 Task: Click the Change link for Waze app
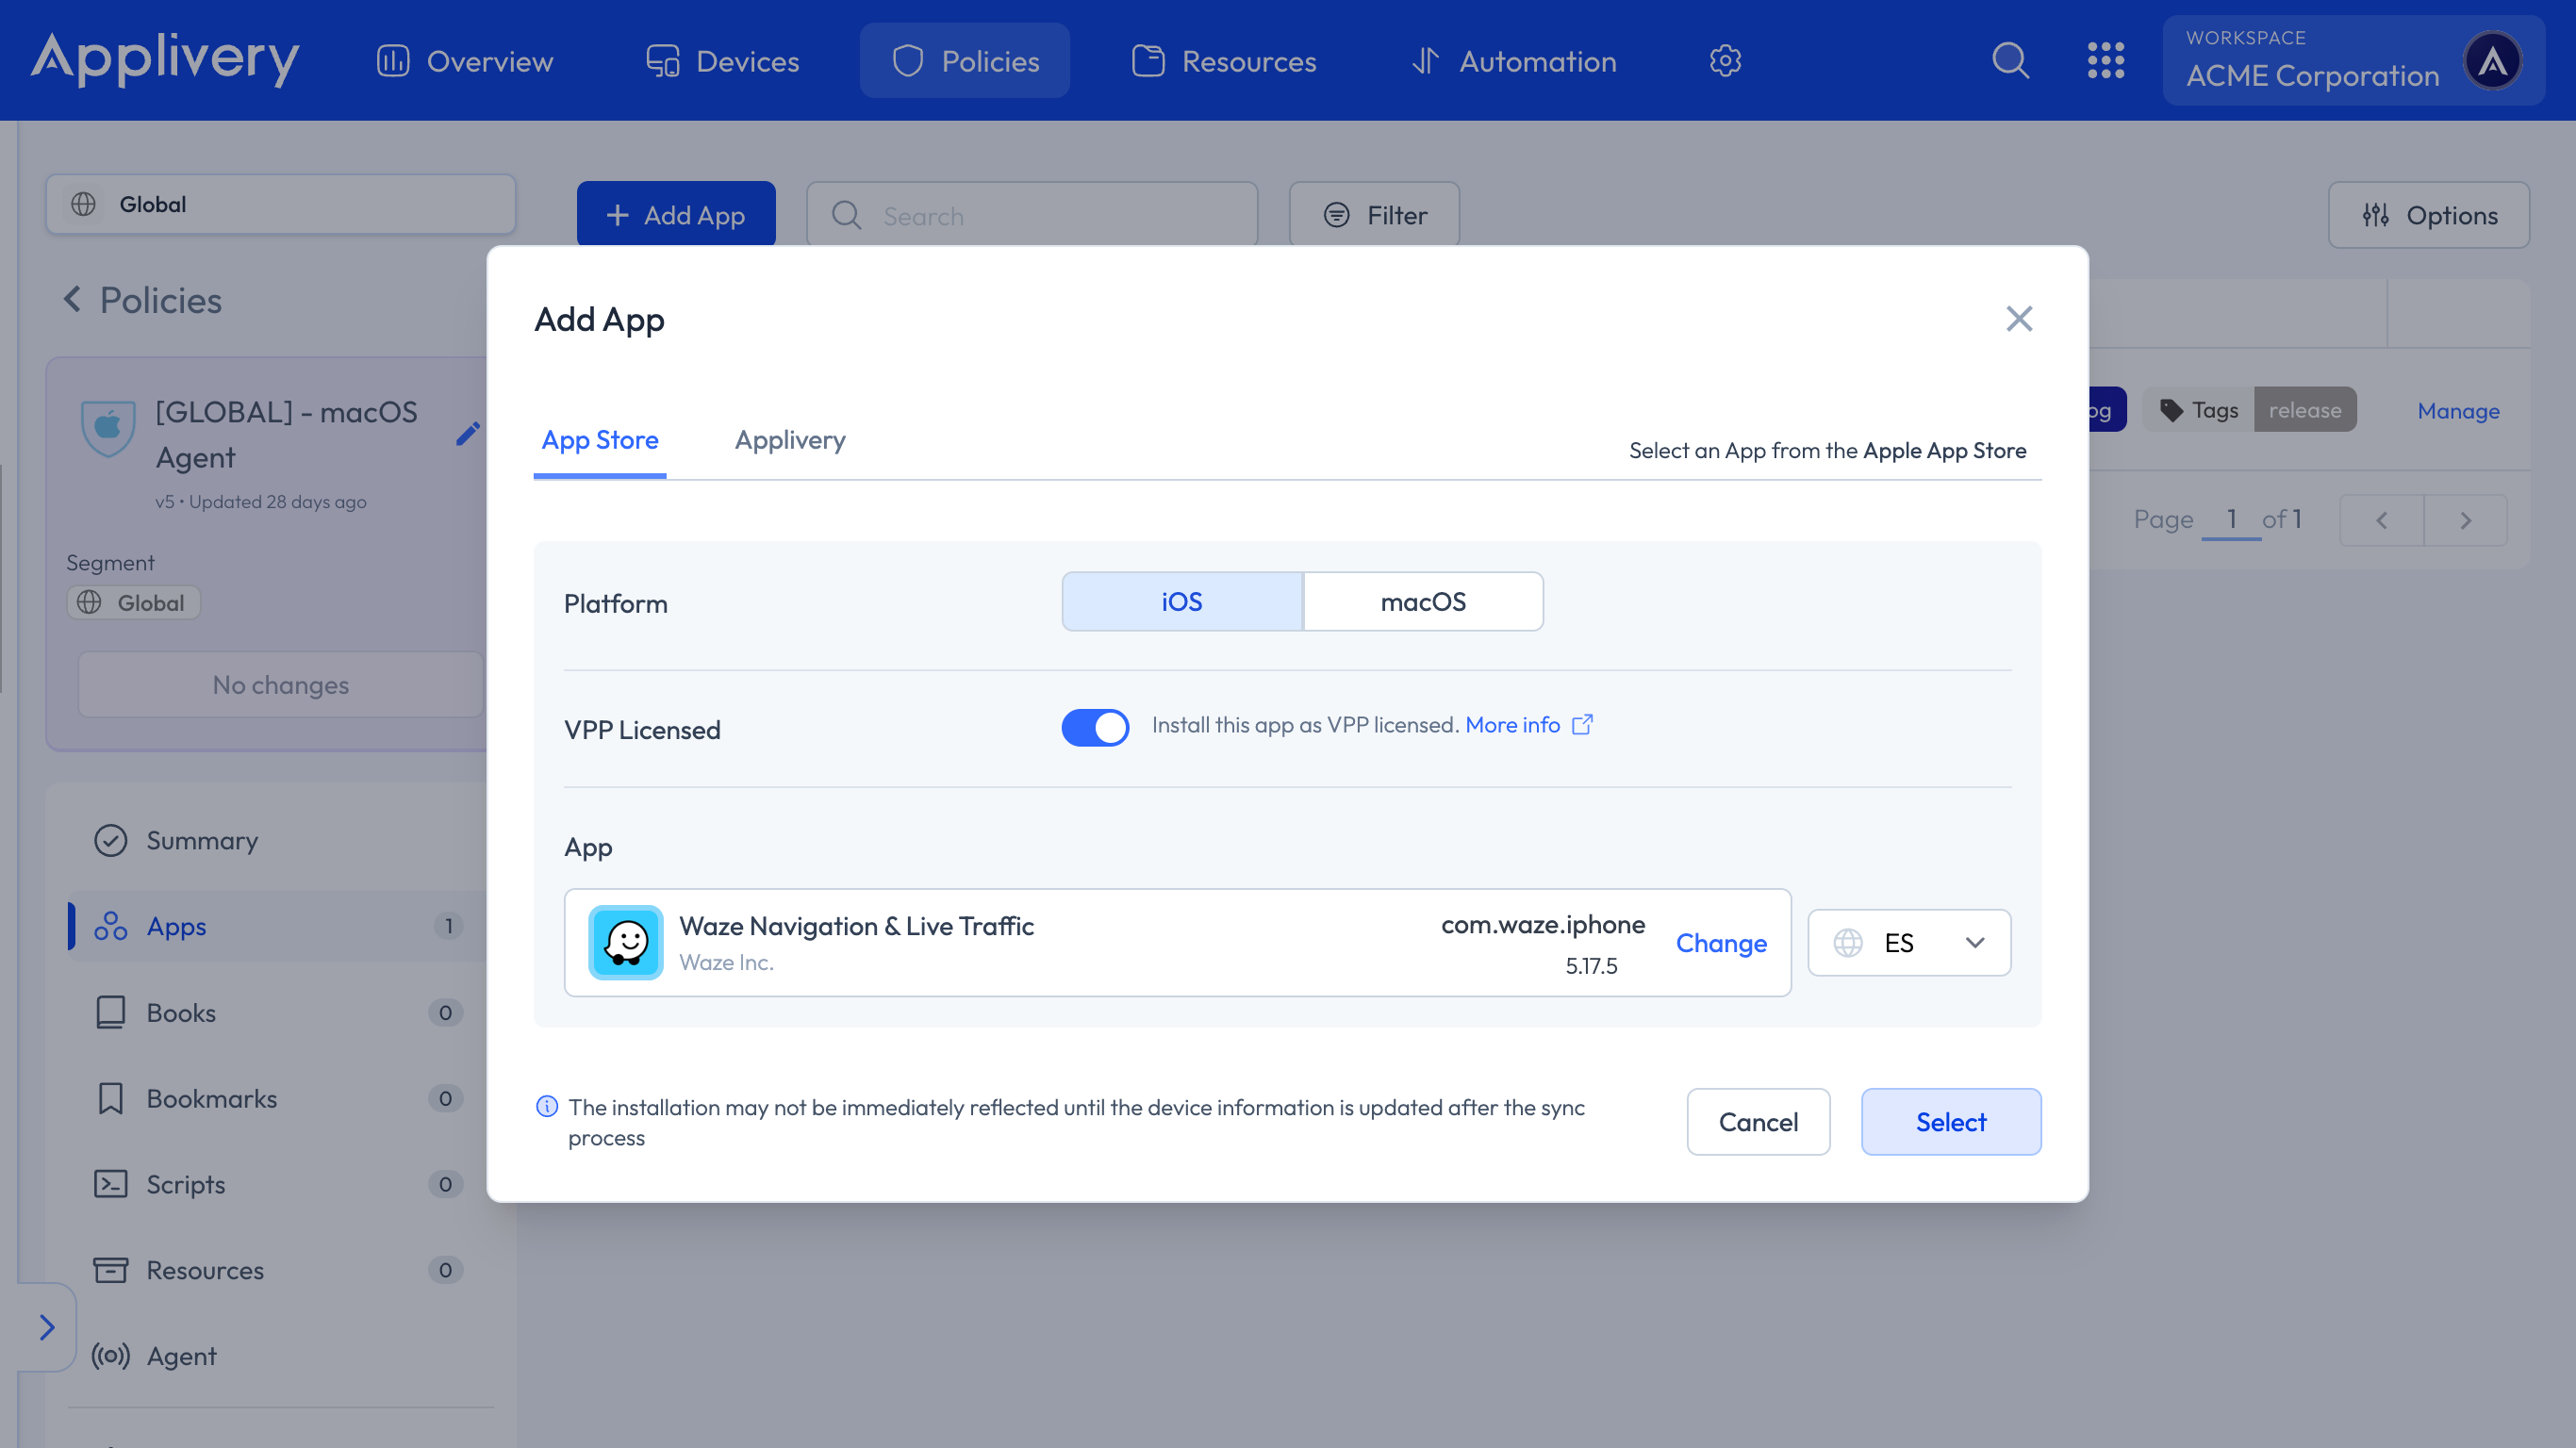coord(1720,942)
